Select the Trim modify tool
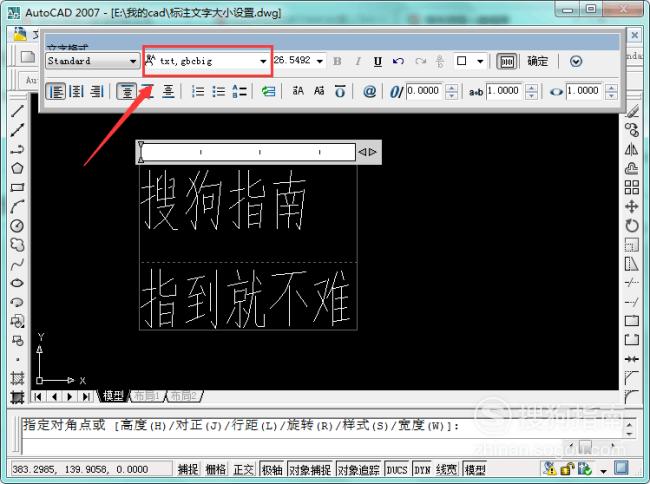Screen dimensions: 650x484 [631, 283]
